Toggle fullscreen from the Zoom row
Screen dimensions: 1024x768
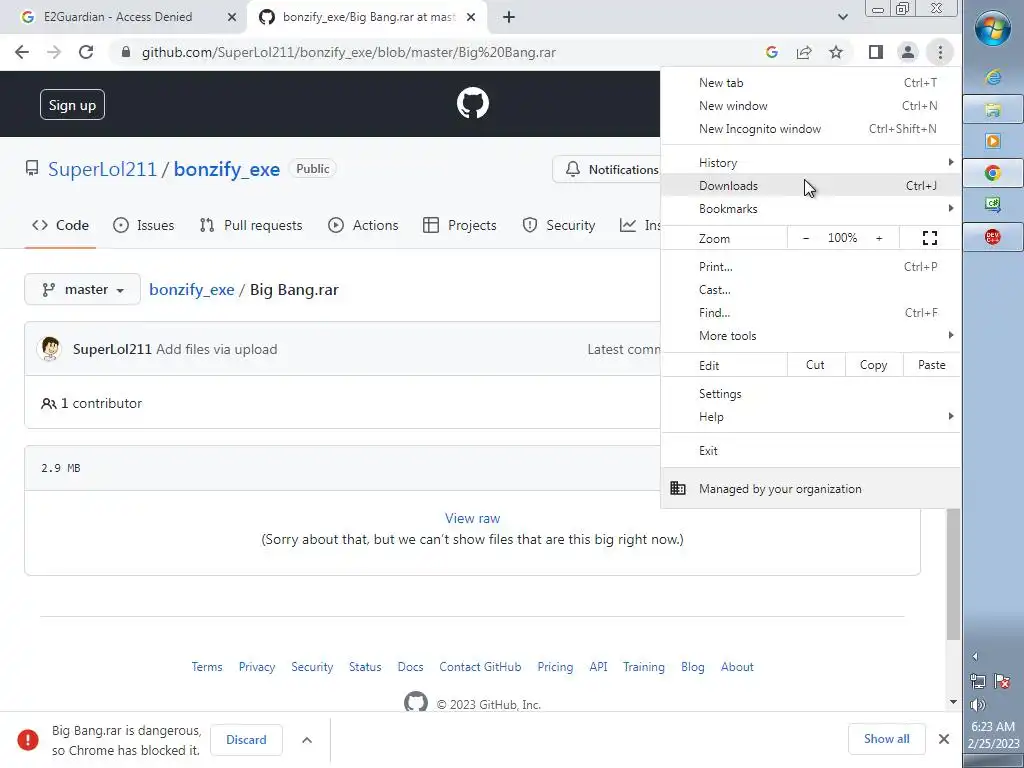point(930,238)
